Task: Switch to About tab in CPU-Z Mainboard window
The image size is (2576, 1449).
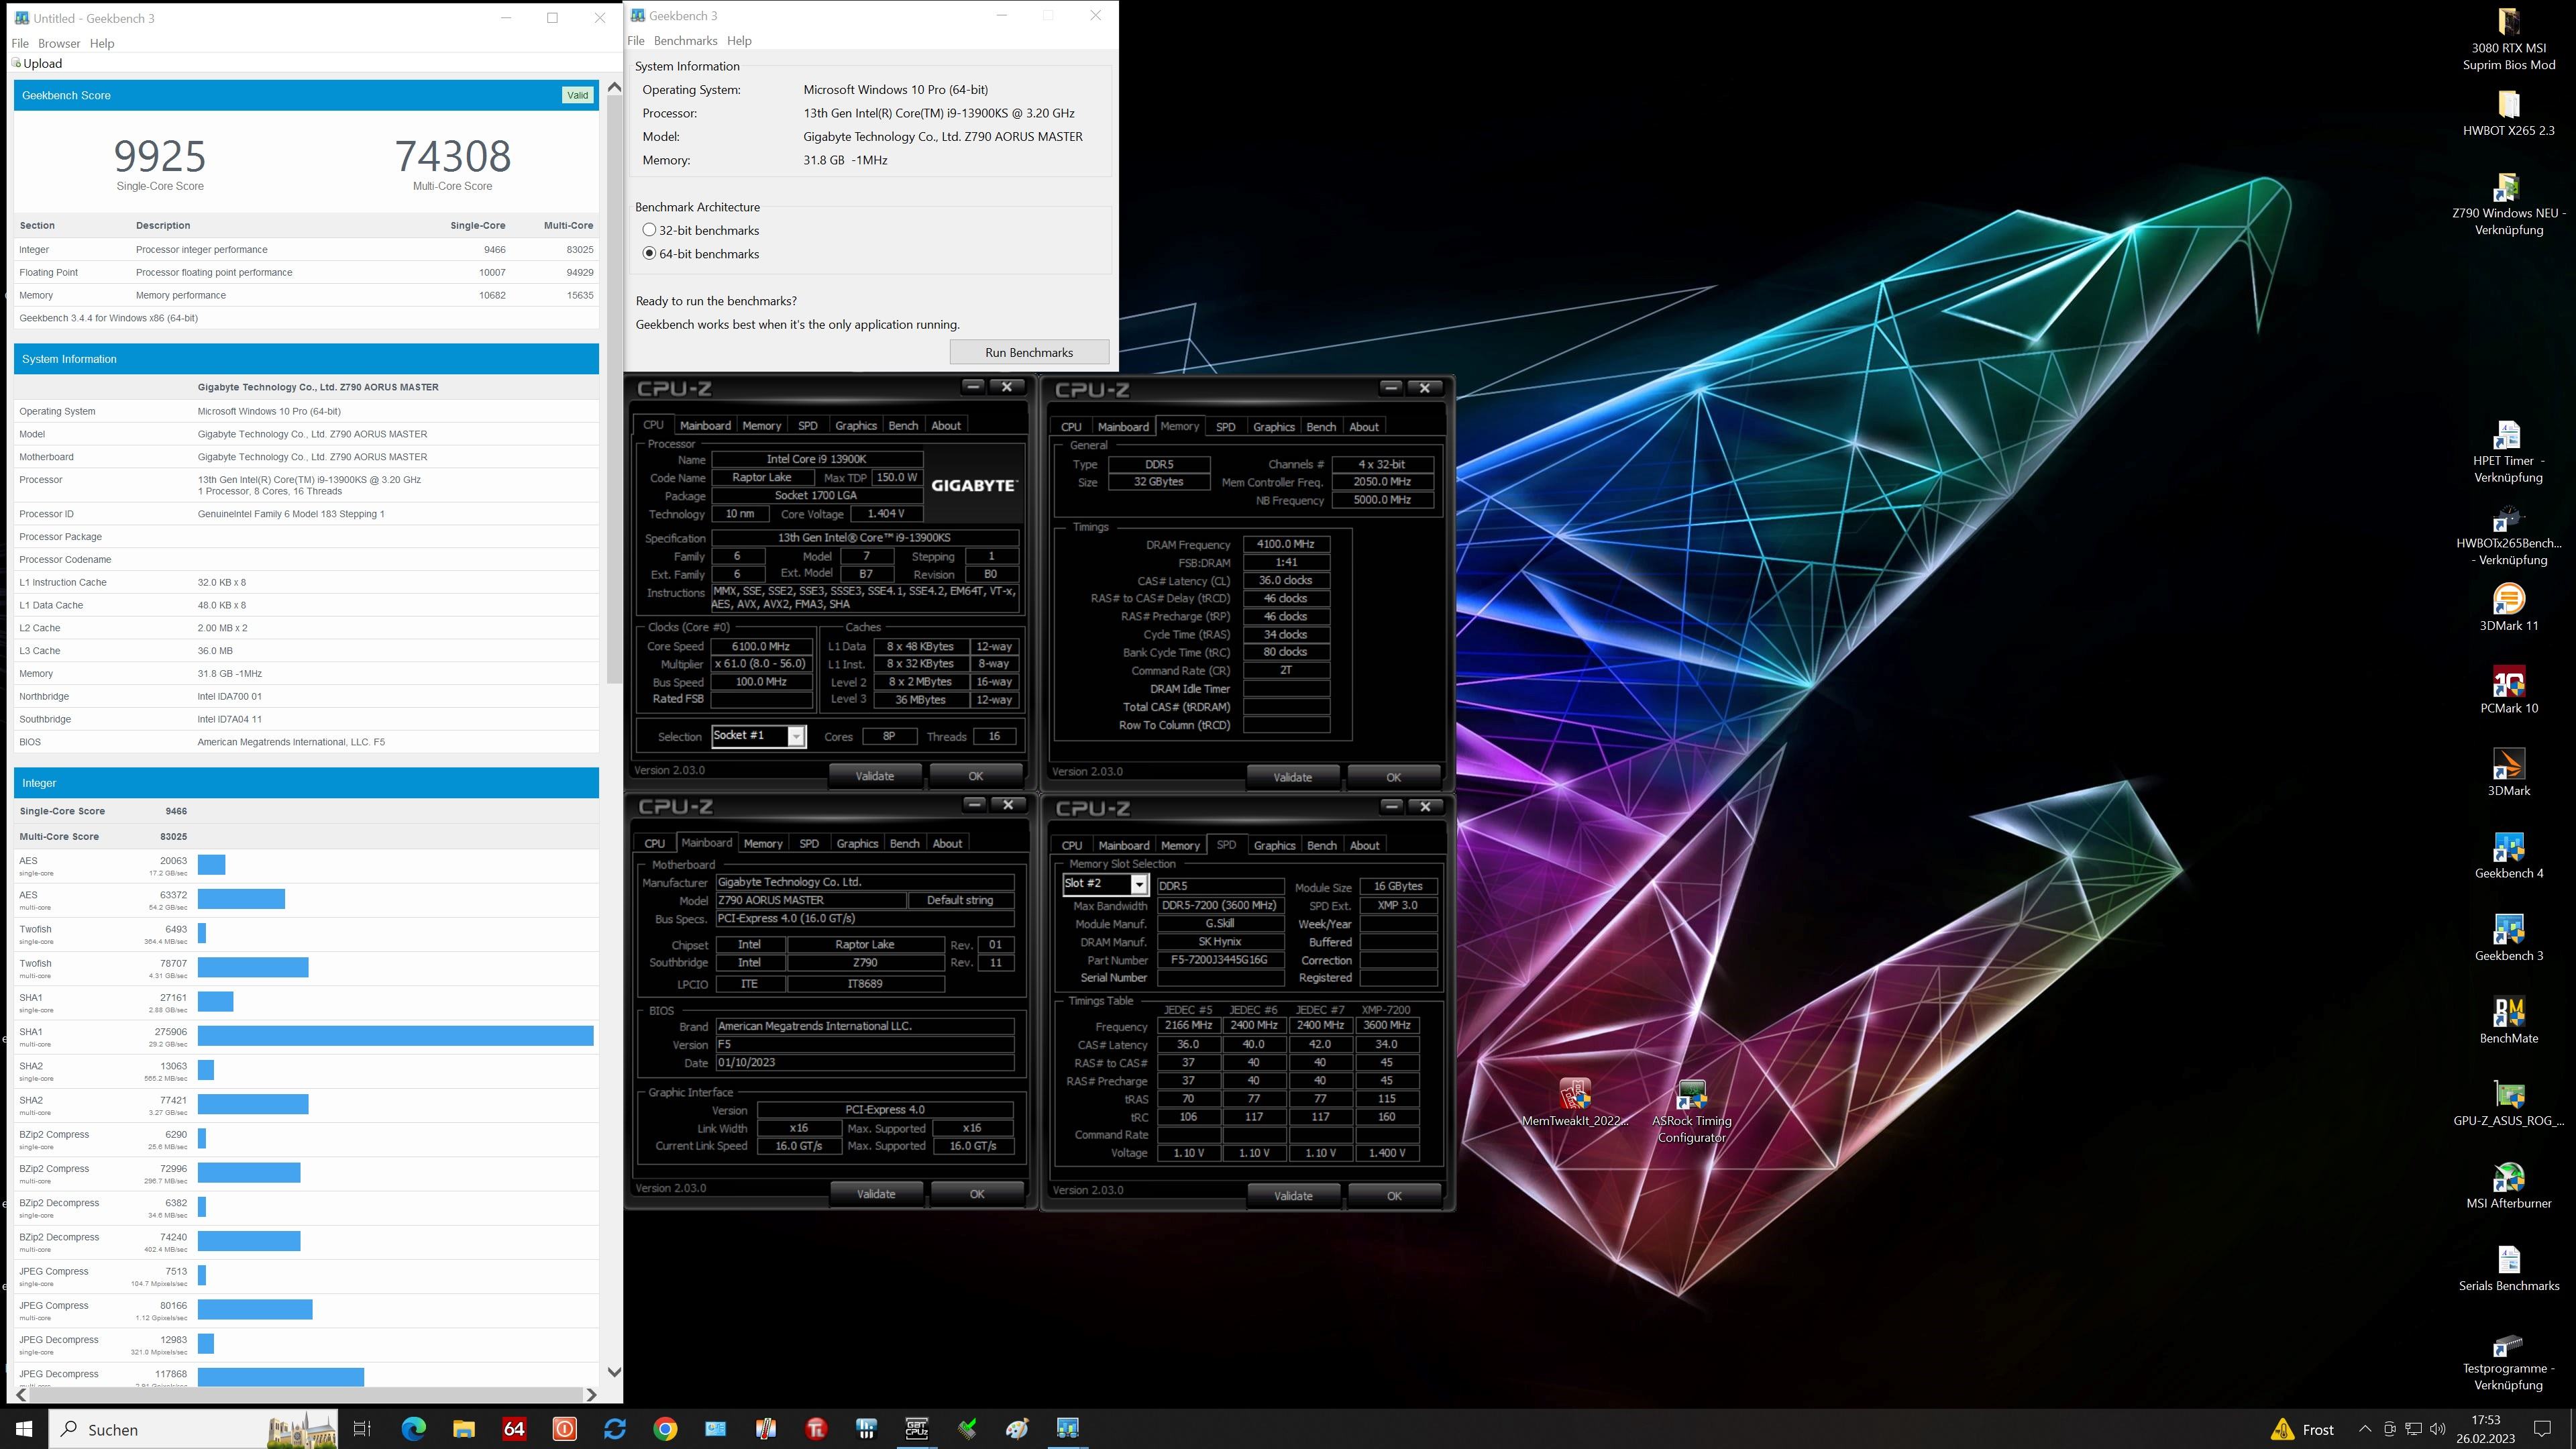Action: (x=947, y=844)
